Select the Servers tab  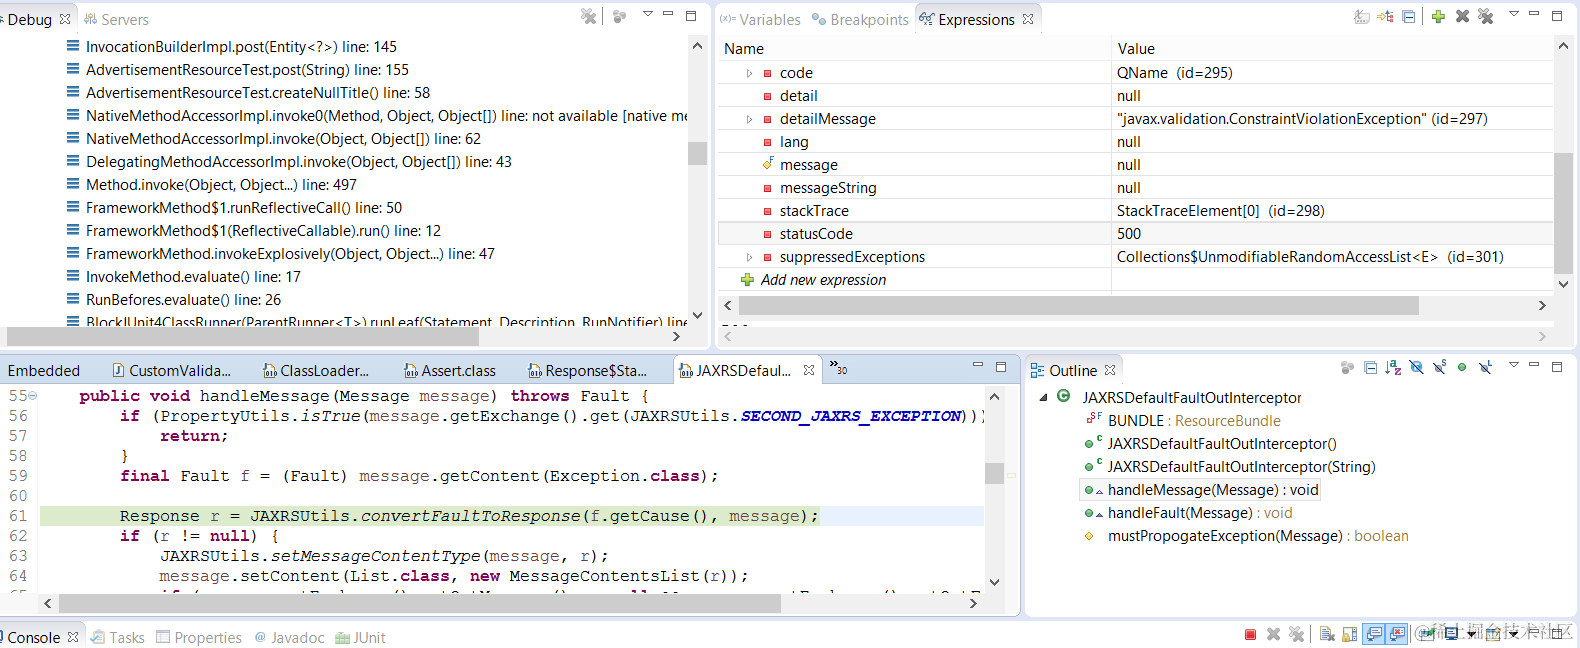[116, 19]
